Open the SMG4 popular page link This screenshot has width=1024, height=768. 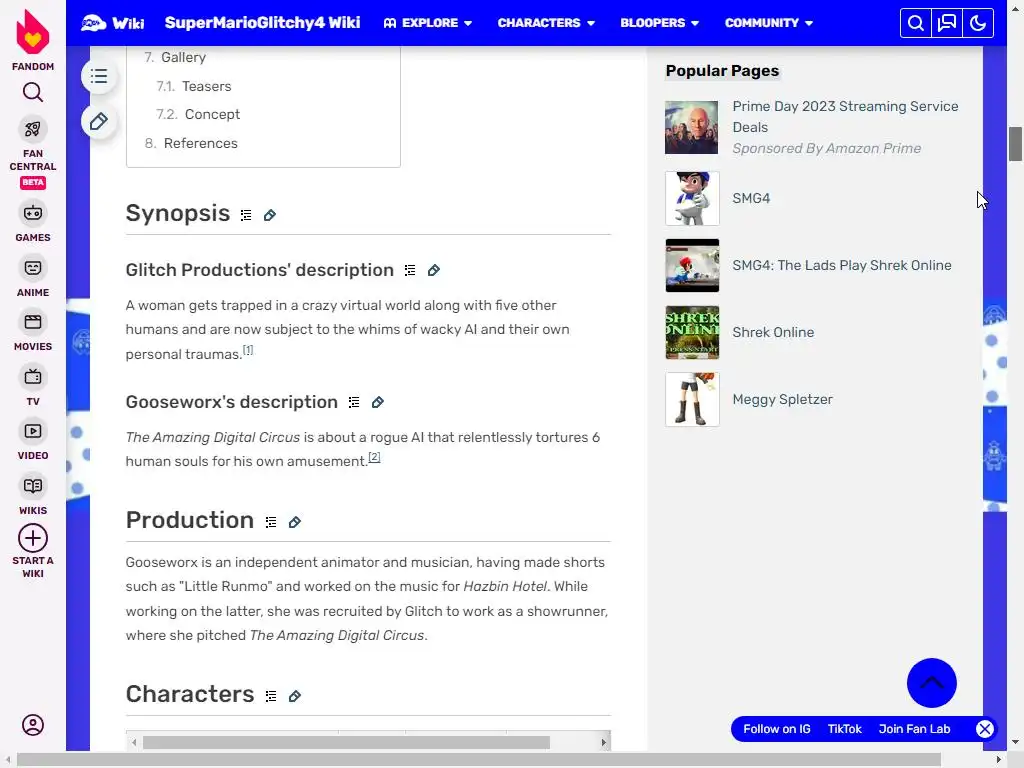click(x=751, y=198)
